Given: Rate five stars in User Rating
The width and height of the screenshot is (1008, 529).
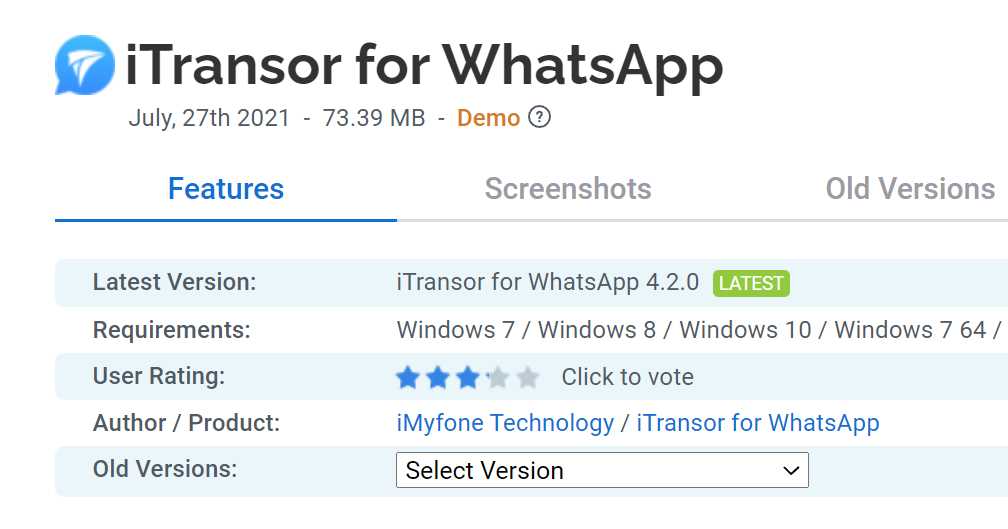Looking at the screenshot, I should pyautogui.click(x=528, y=377).
